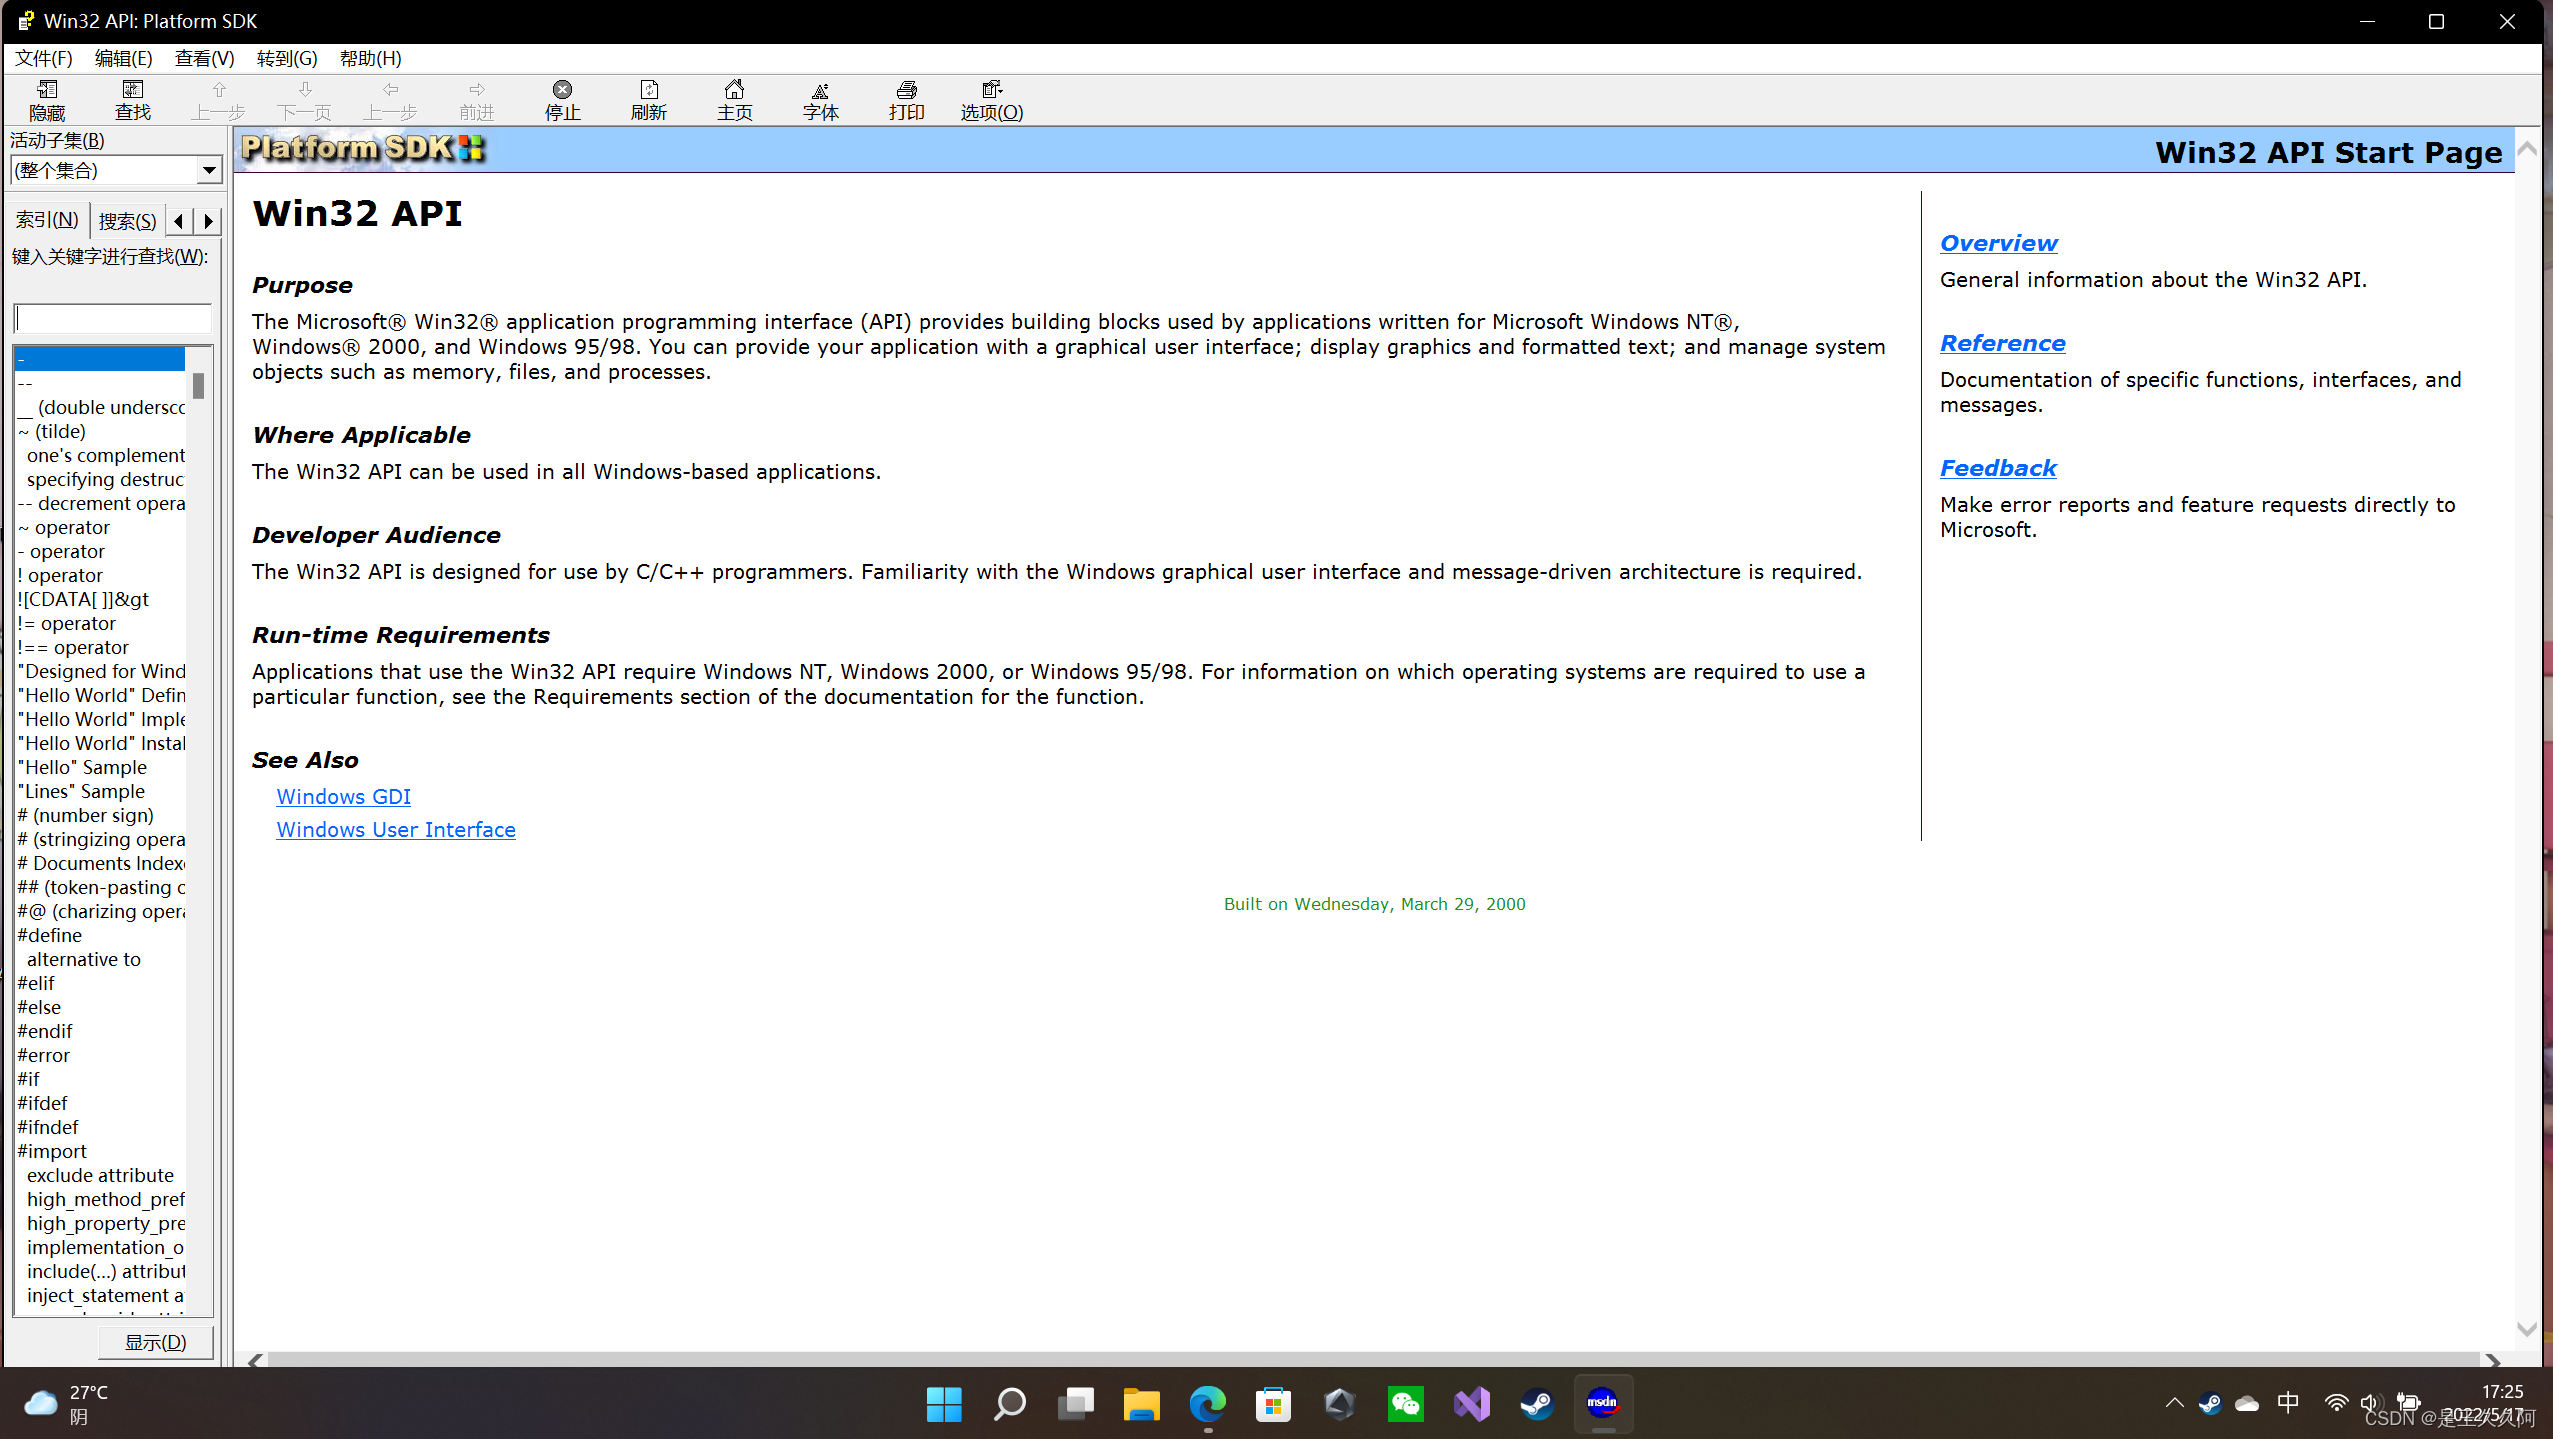The height and width of the screenshot is (1439, 2553).
Task: Click the Print (打印) toolbar icon
Action: pyautogui.click(x=906, y=100)
